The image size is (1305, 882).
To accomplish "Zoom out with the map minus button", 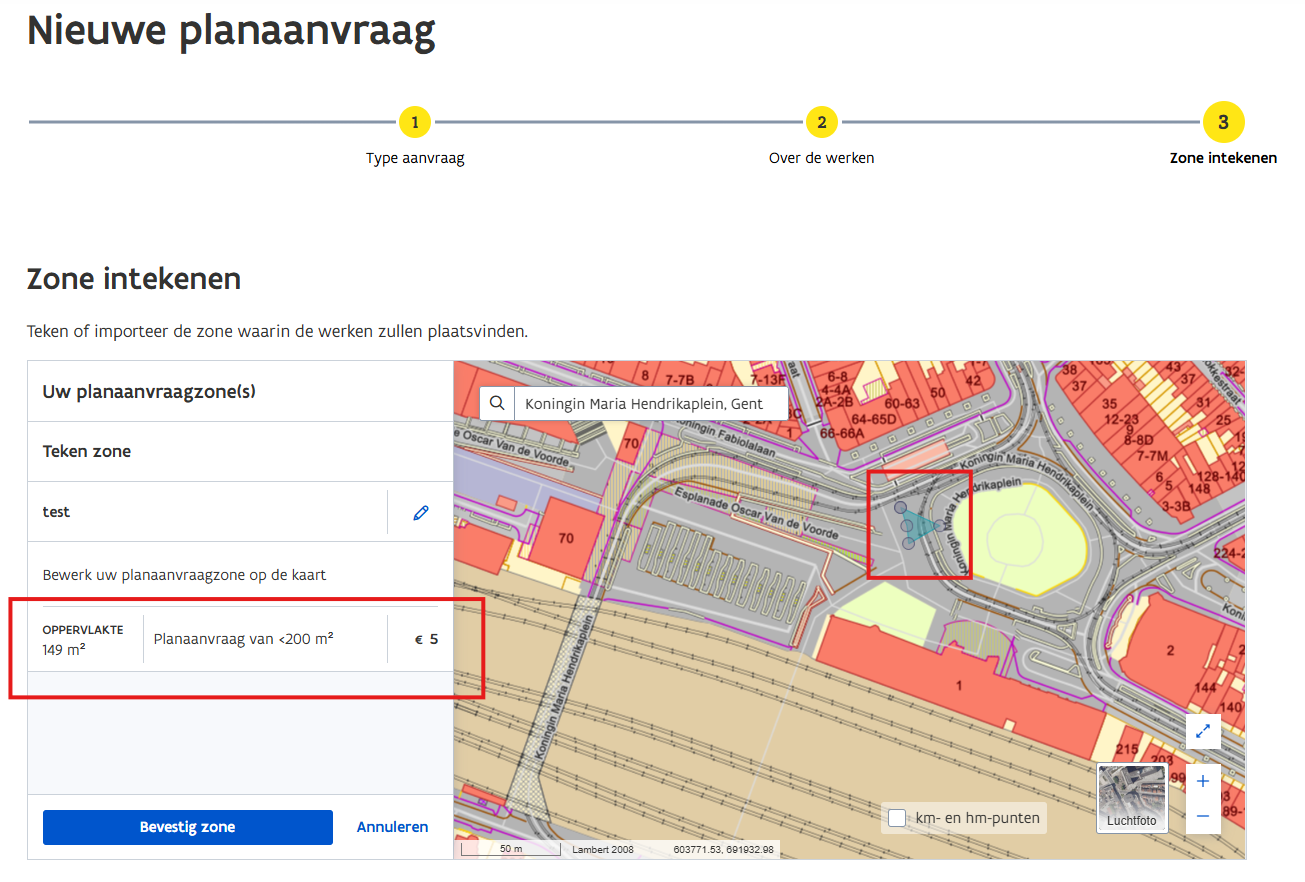I will [1202, 816].
